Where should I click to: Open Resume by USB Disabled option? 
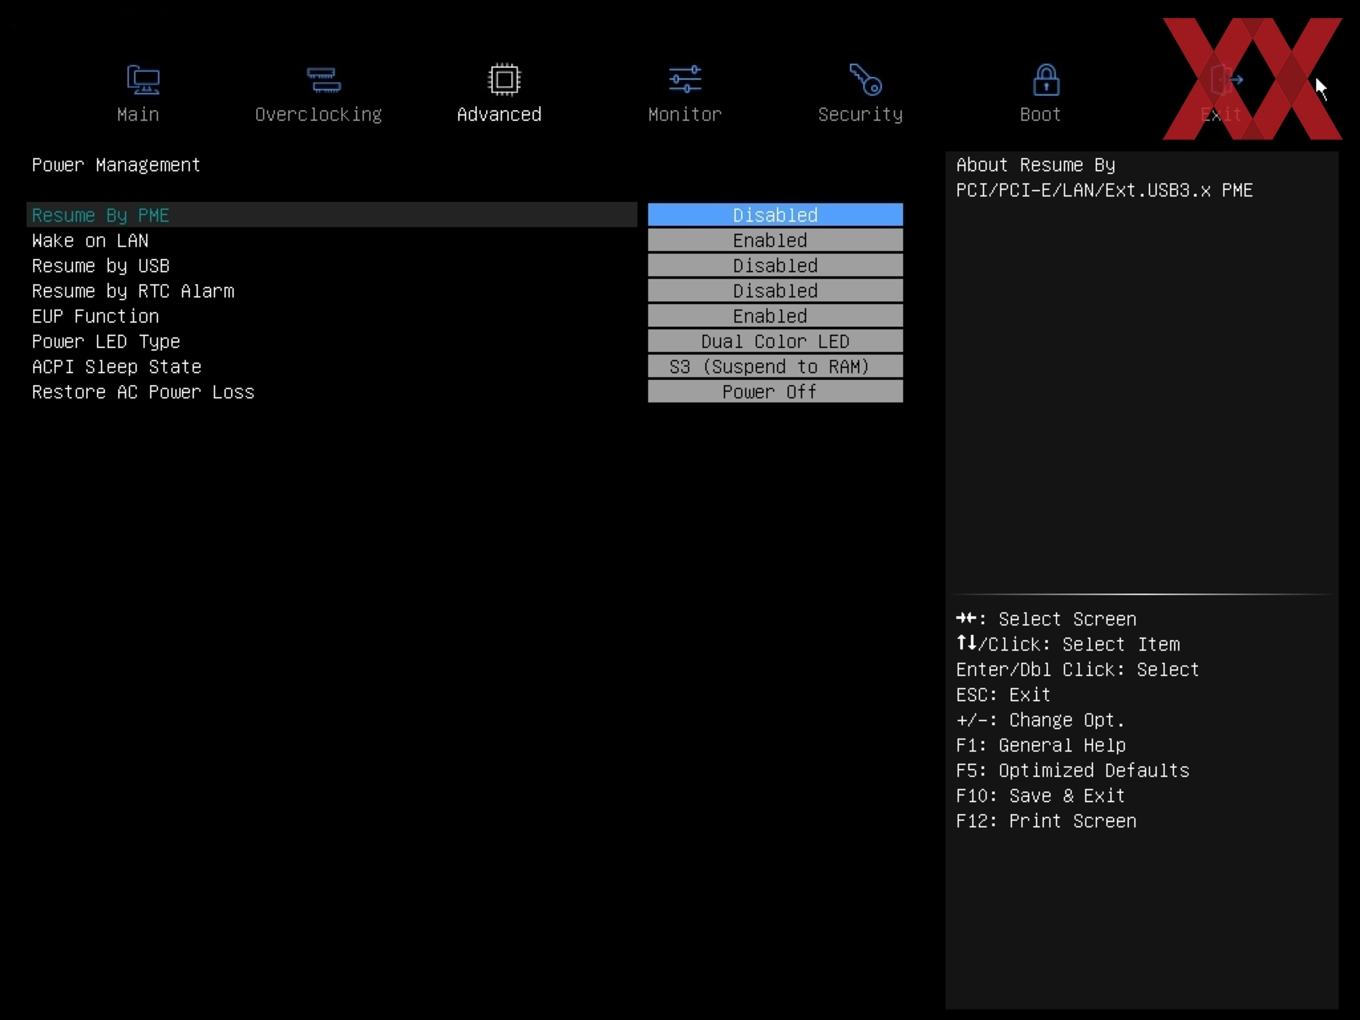click(x=775, y=265)
